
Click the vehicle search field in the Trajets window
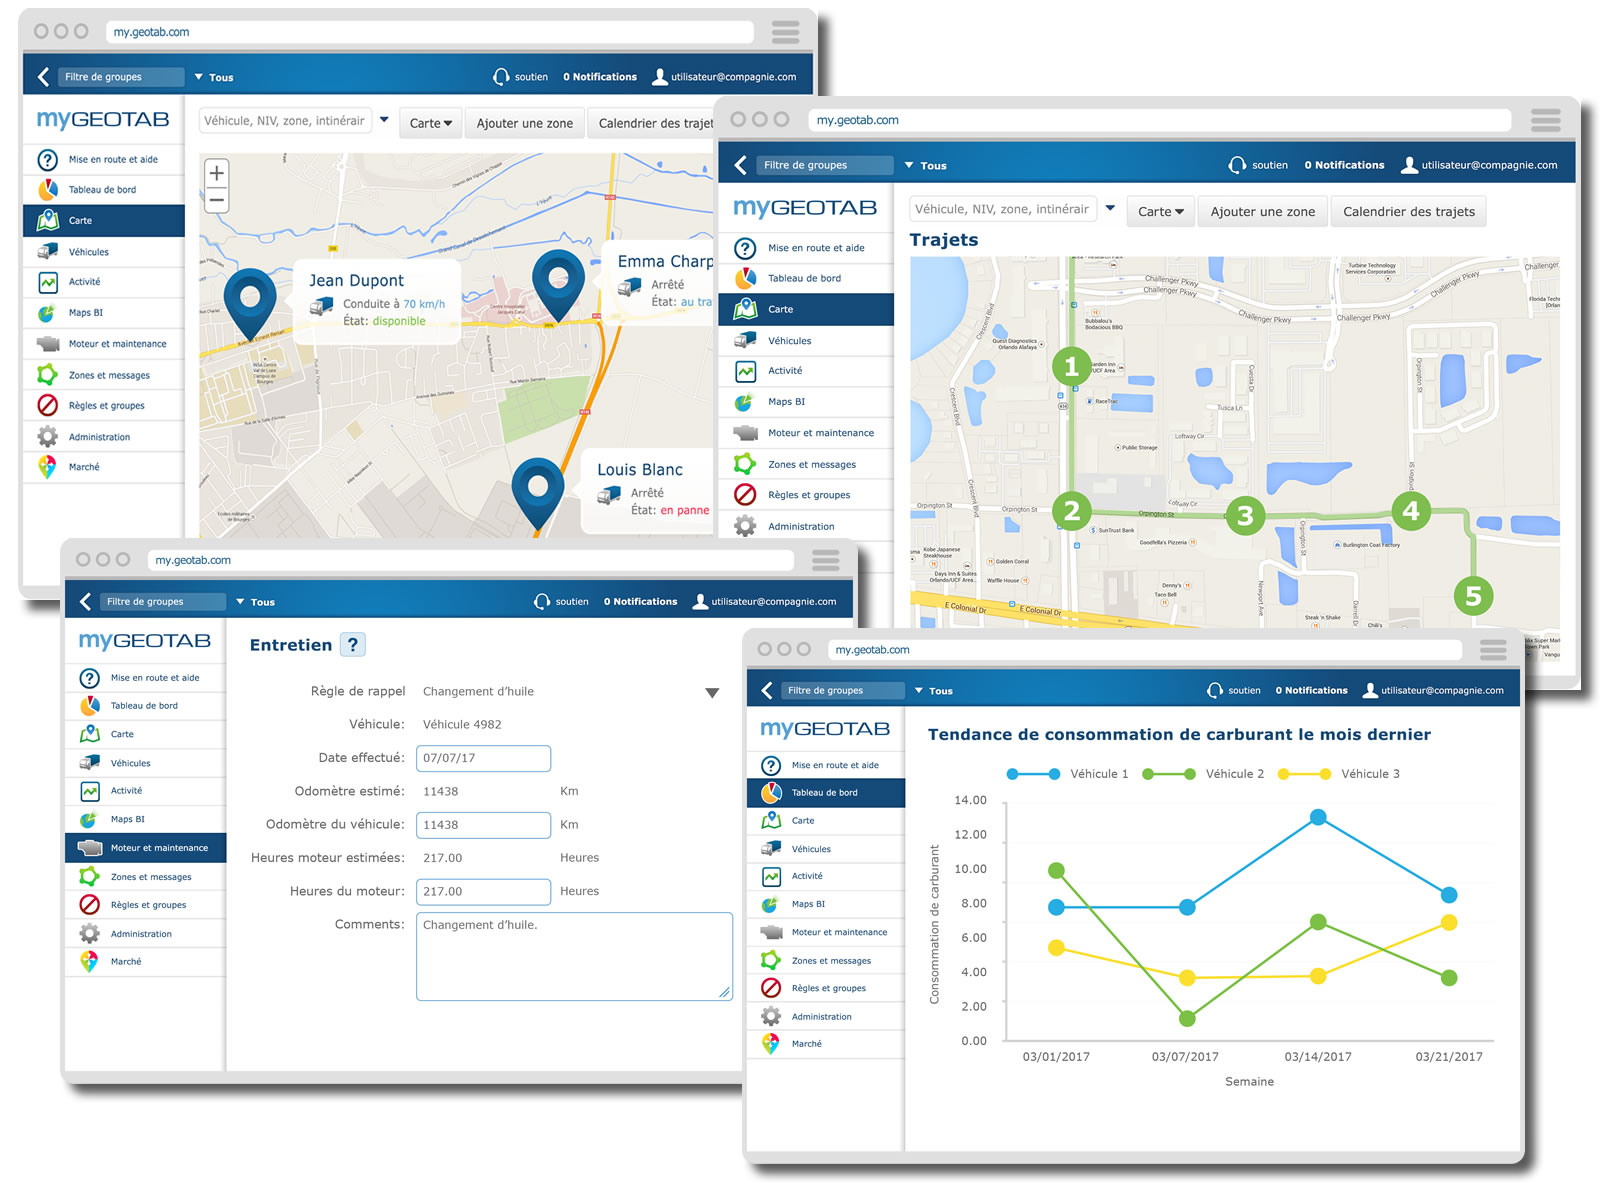[x=1003, y=209]
